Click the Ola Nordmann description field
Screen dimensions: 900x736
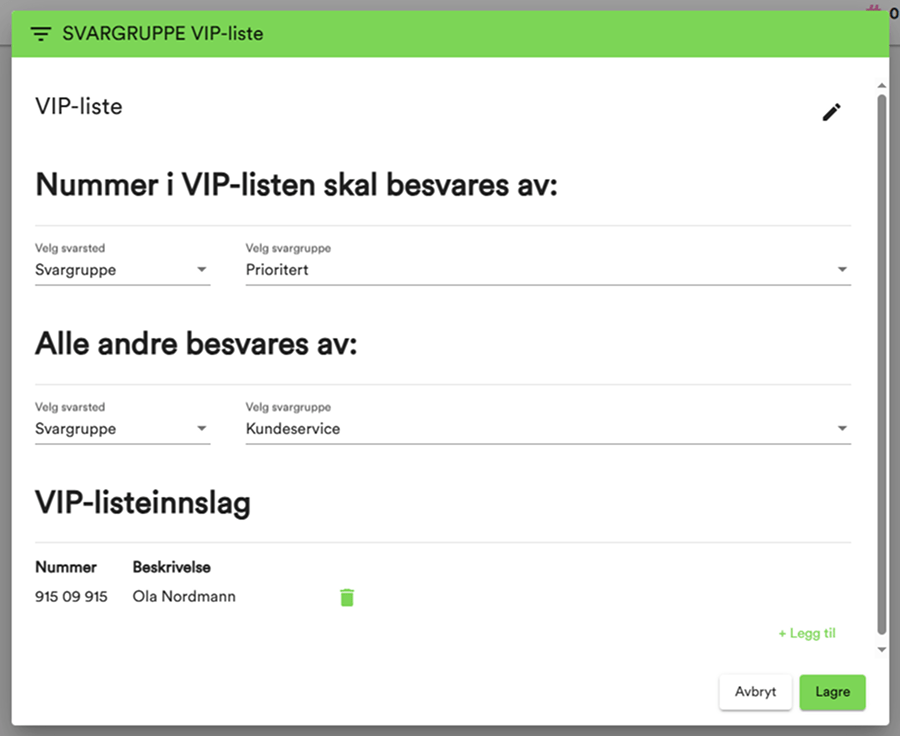pyautogui.click(x=184, y=596)
